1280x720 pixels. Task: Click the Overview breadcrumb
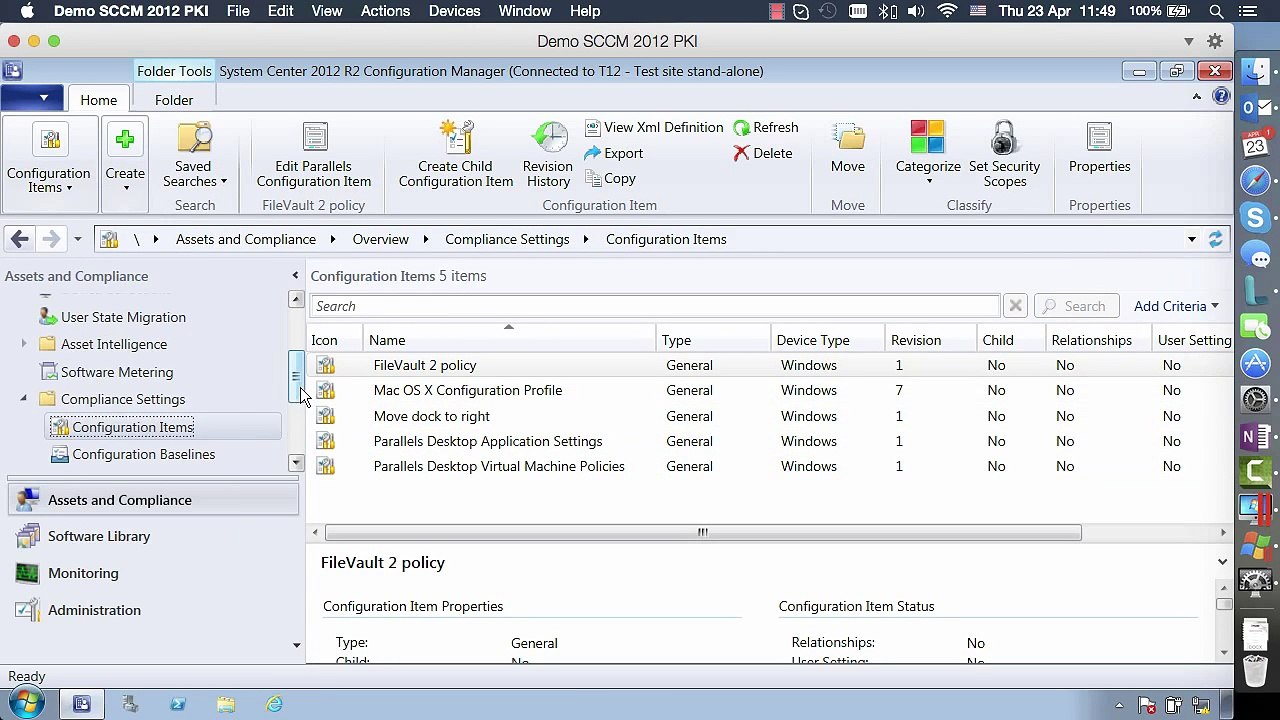pyautogui.click(x=380, y=239)
